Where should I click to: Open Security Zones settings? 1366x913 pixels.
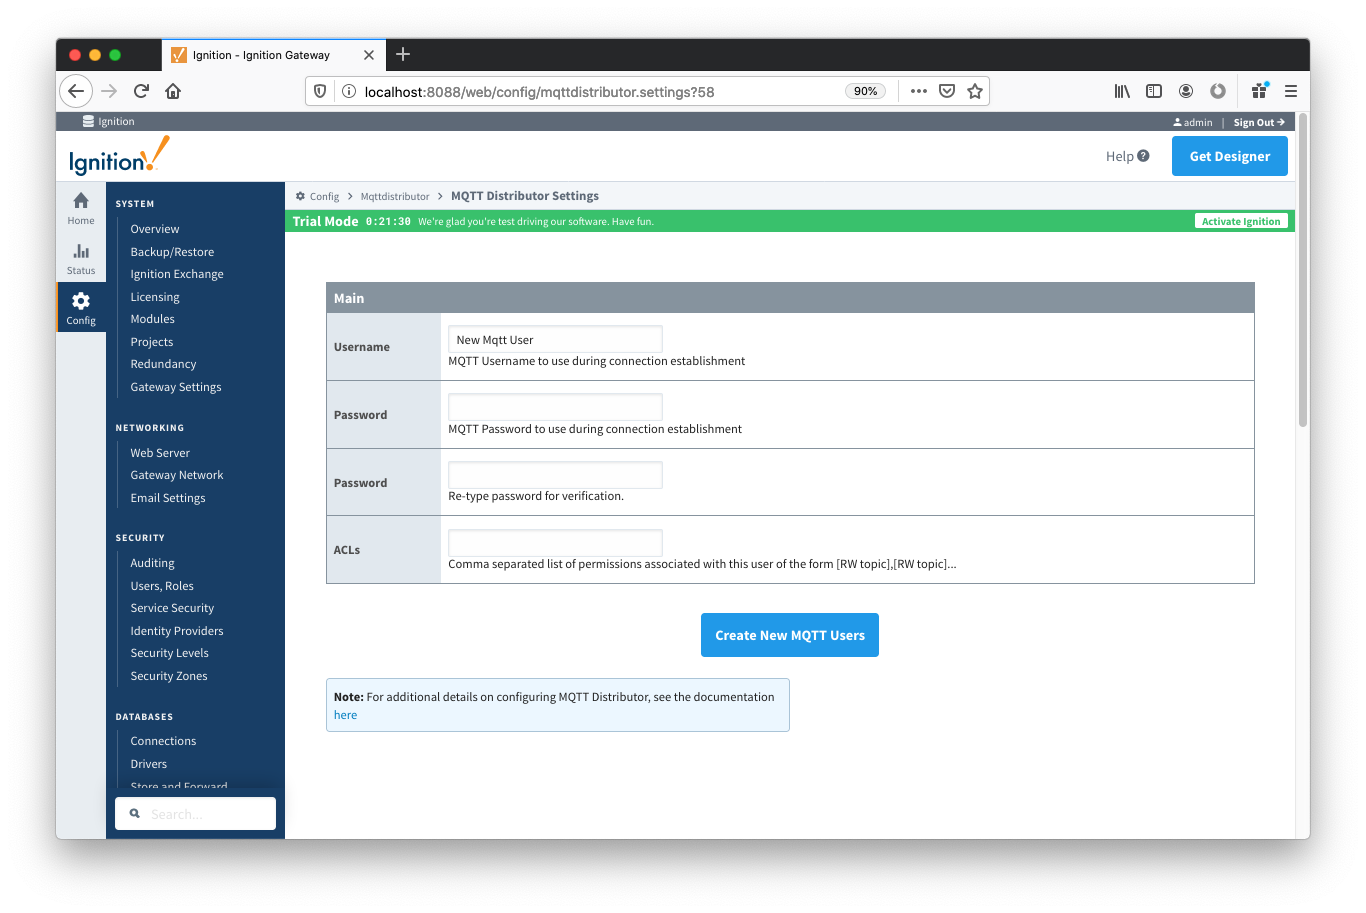[169, 676]
